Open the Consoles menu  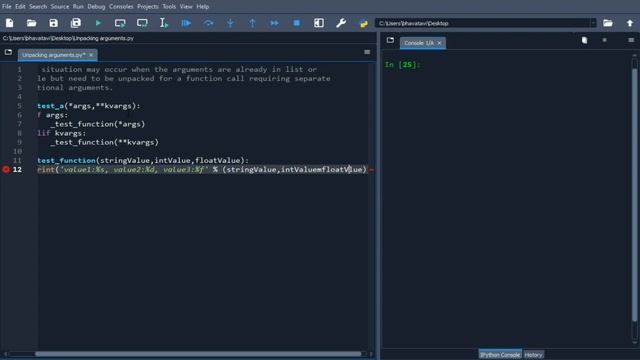[x=121, y=7]
